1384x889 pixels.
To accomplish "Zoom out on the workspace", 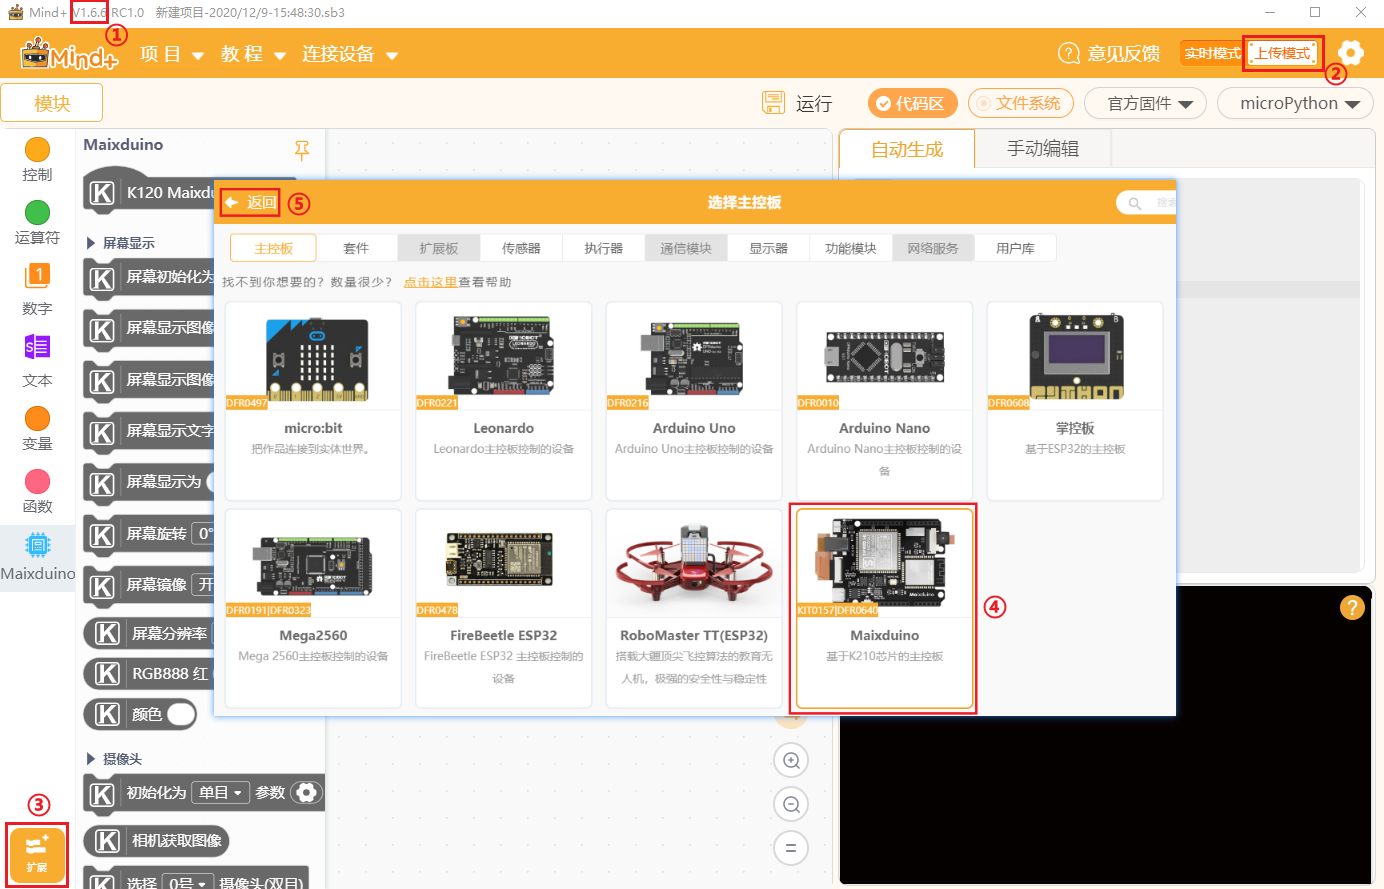I will pyautogui.click(x=791, y=805).
